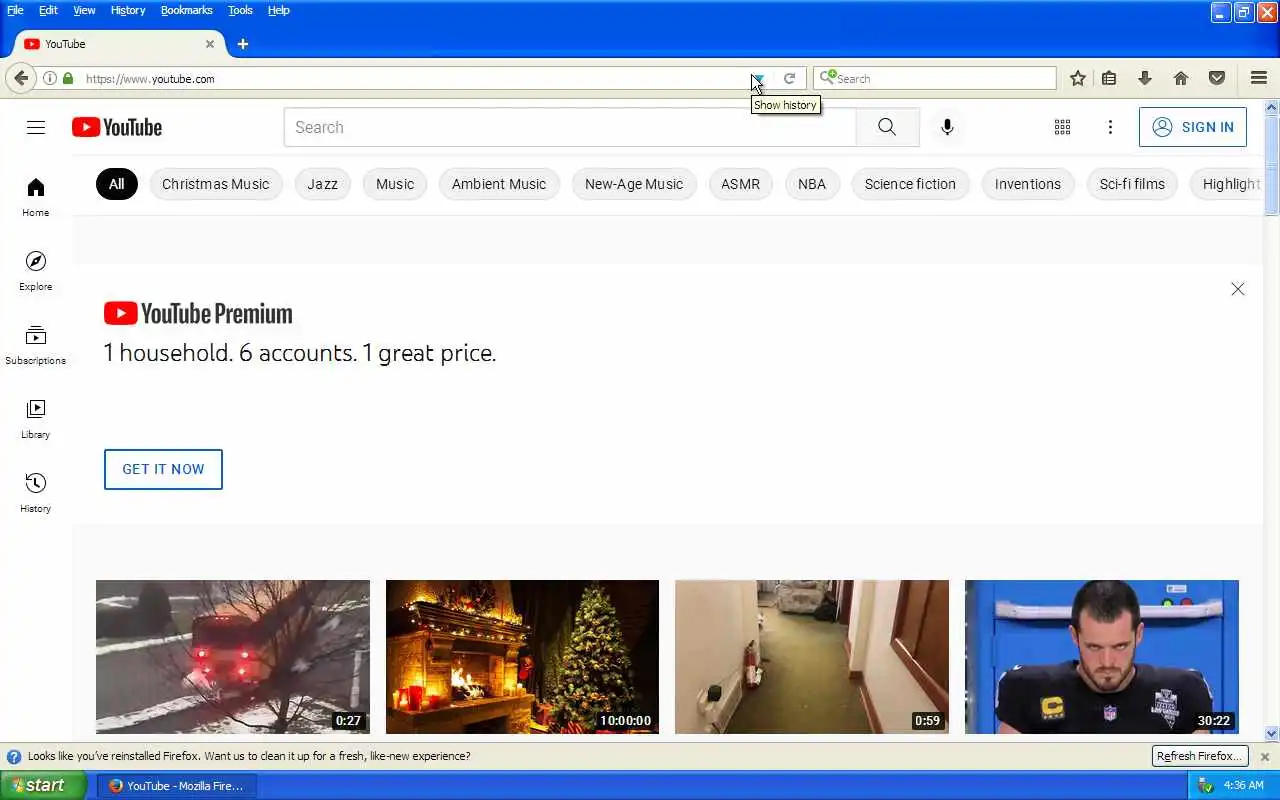Click the taskbar clock 4:36 AM
The image size is (1280, 800).
click(x=1244, y=786)
